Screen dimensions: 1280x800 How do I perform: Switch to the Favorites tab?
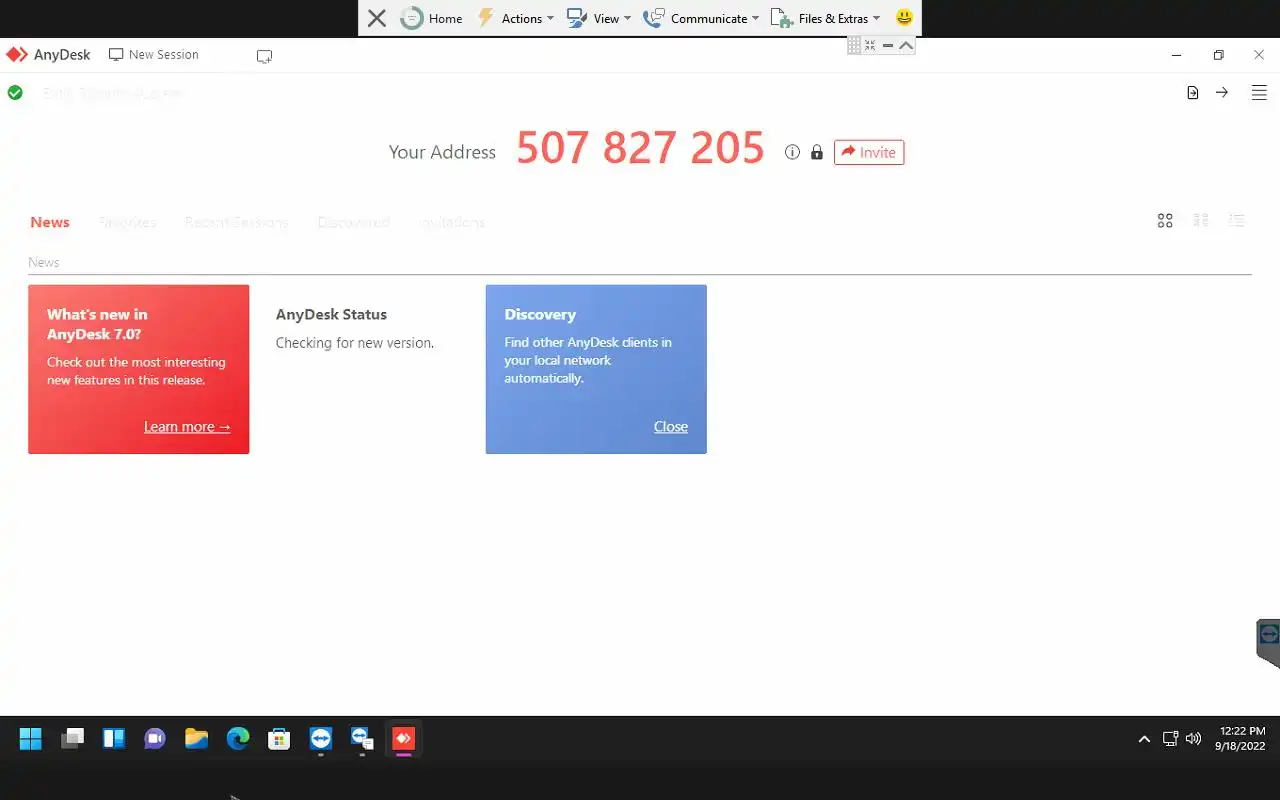tap(127, 222)
